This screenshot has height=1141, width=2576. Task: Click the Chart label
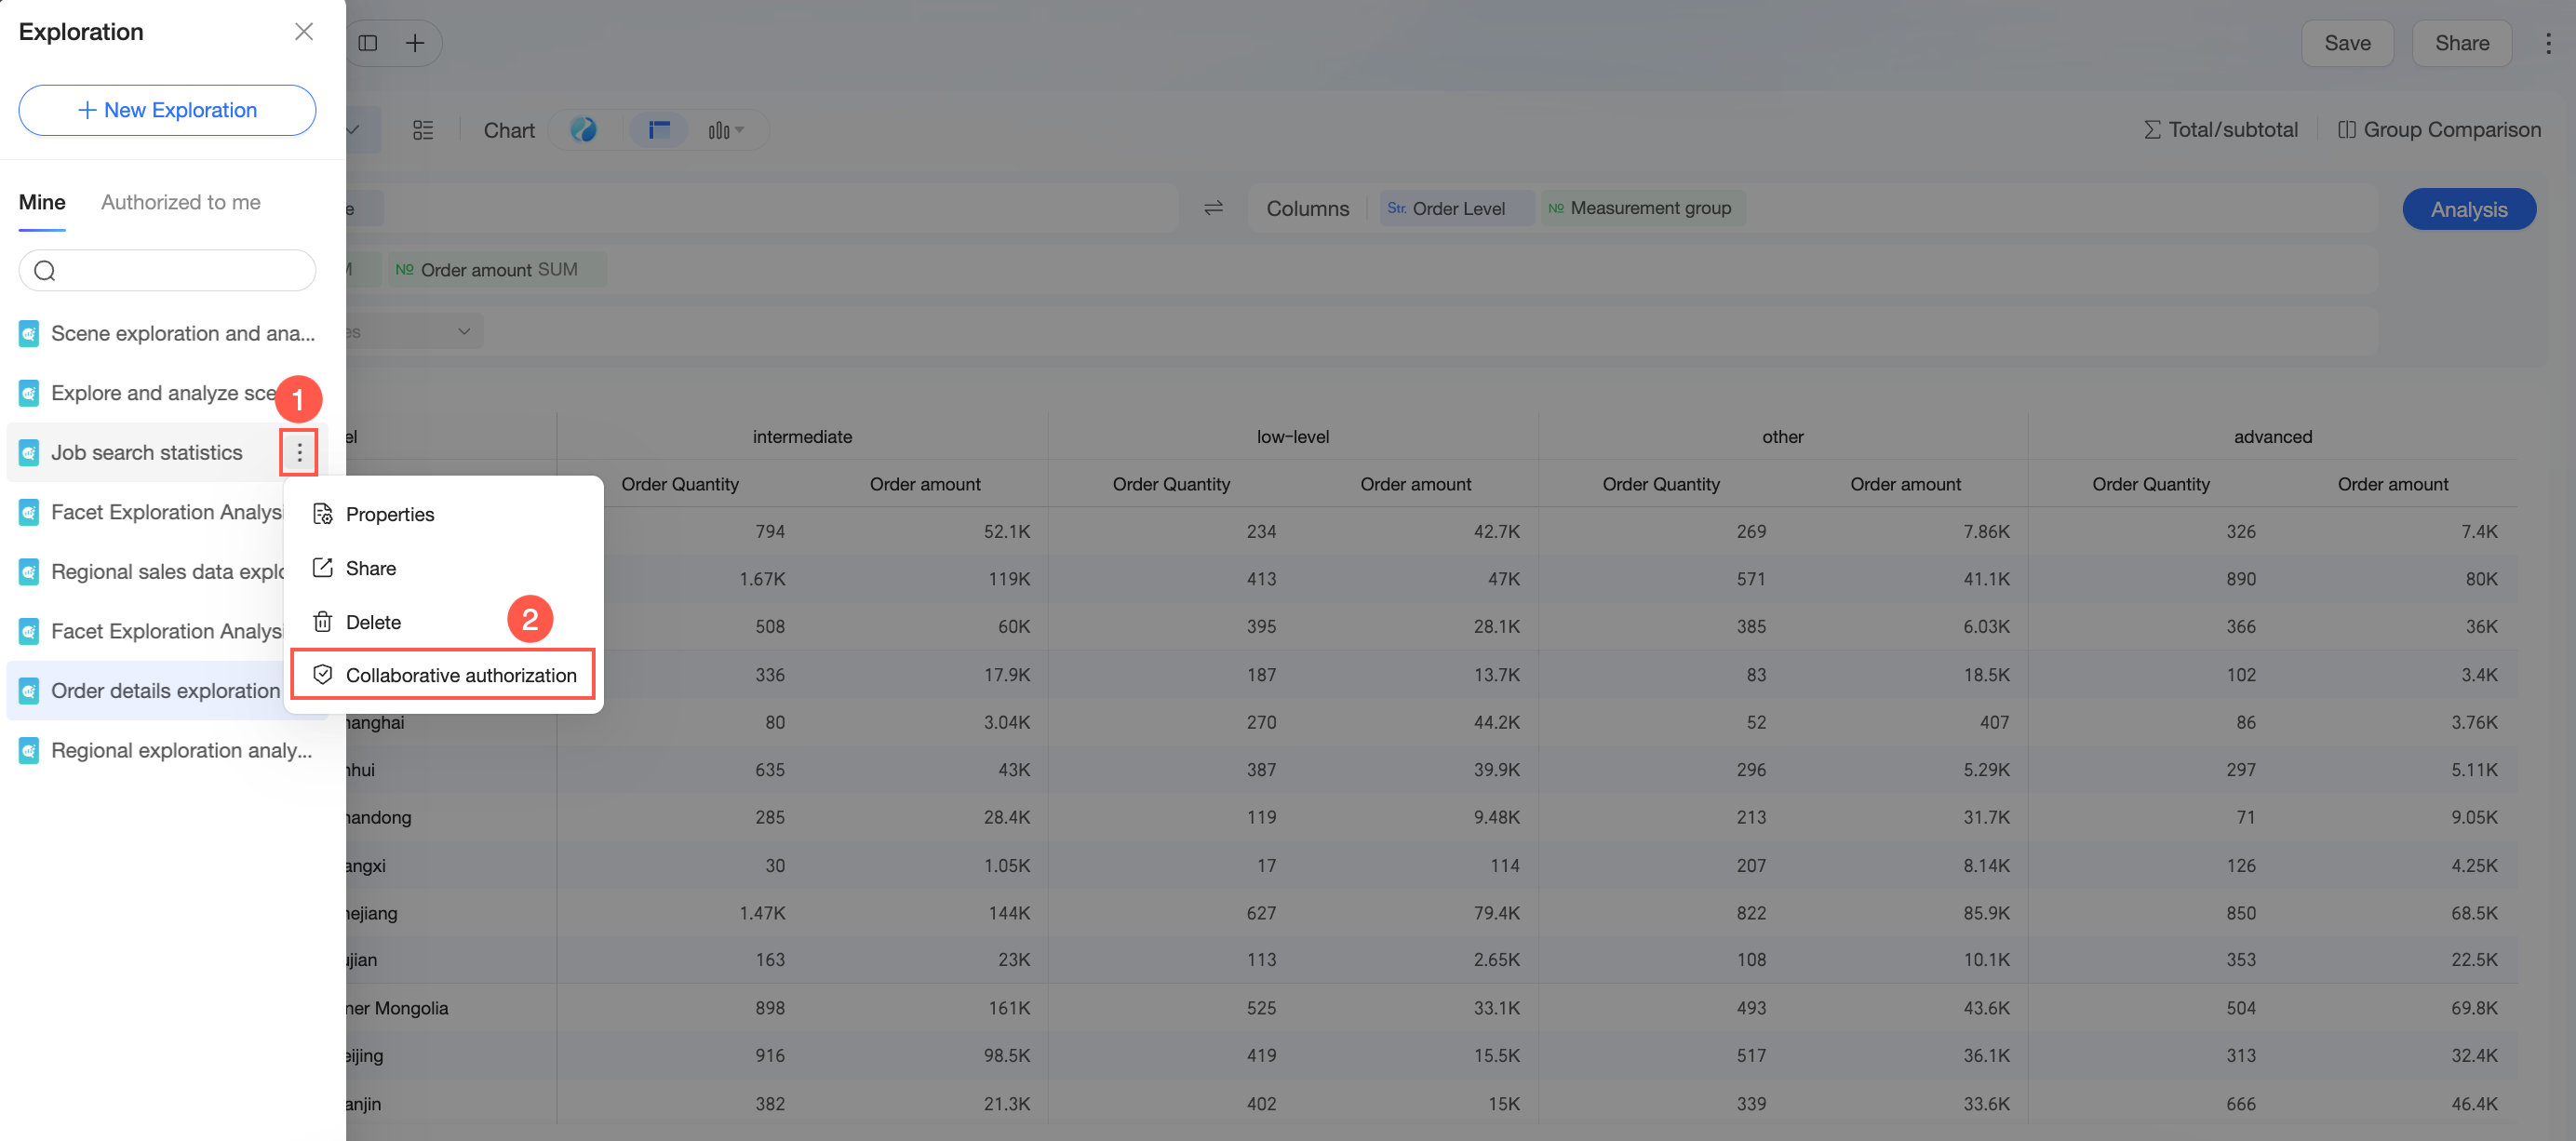point(509,130)
